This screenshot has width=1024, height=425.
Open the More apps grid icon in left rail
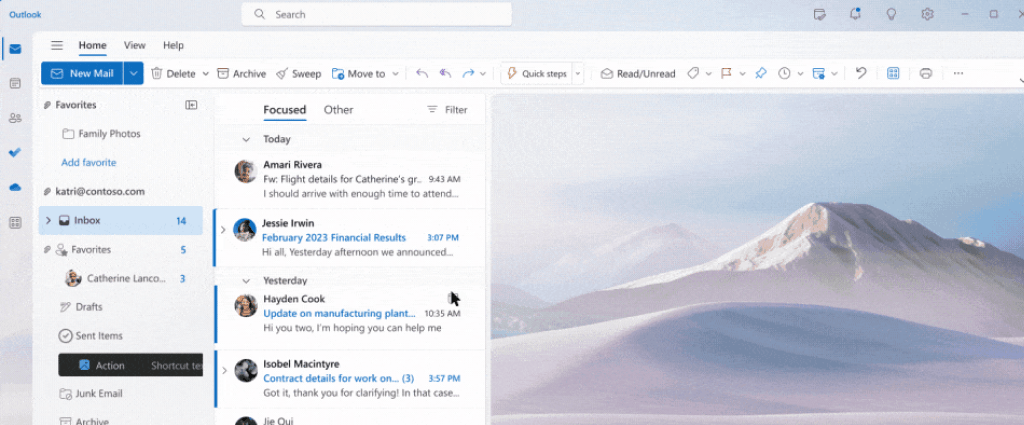click(15, 223)
